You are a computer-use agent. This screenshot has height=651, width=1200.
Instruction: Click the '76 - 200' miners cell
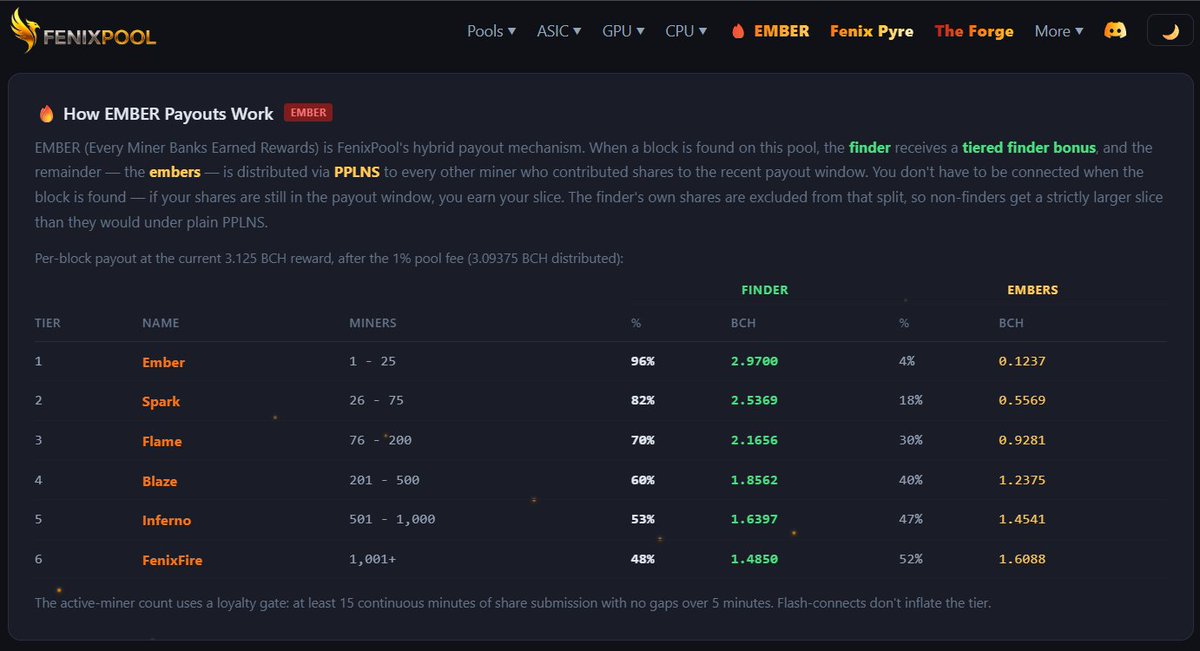(380, 440)
